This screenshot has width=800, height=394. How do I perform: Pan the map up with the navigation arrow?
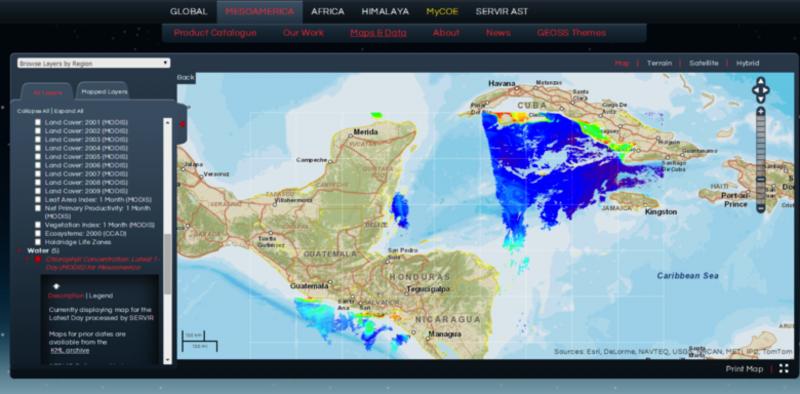click(761, 82)
